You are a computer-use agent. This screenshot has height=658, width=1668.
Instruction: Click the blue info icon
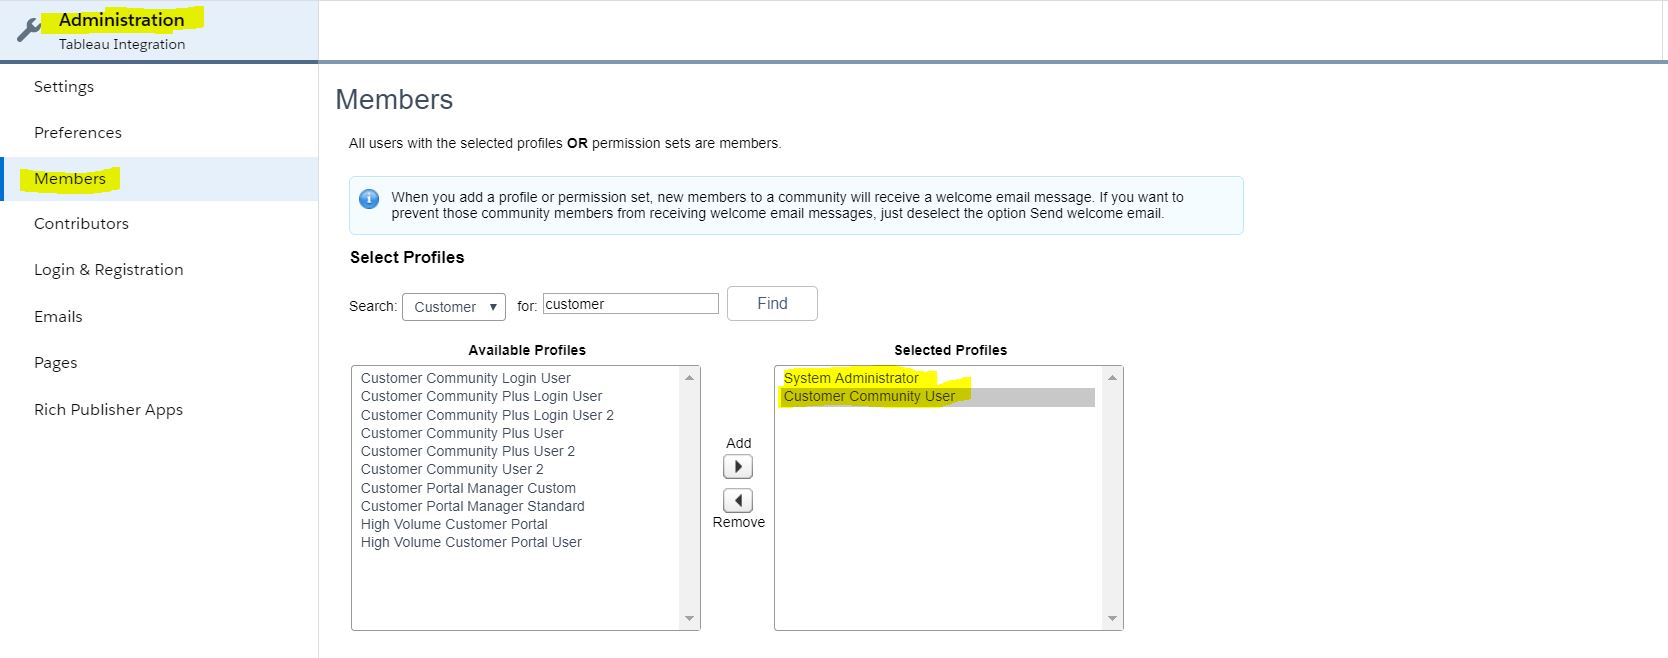[x=369, y=199]
